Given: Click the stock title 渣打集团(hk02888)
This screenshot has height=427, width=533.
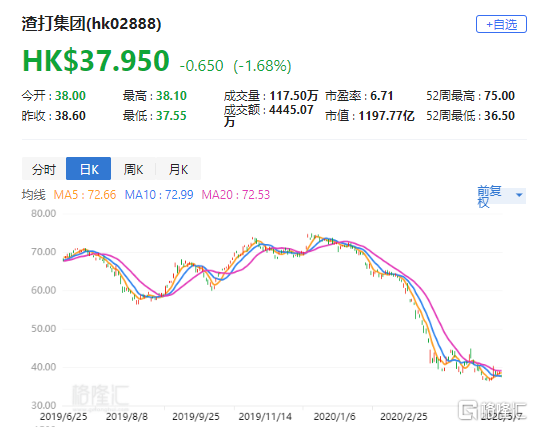Looking at the screenshot, I should click(x=91, y=24).
